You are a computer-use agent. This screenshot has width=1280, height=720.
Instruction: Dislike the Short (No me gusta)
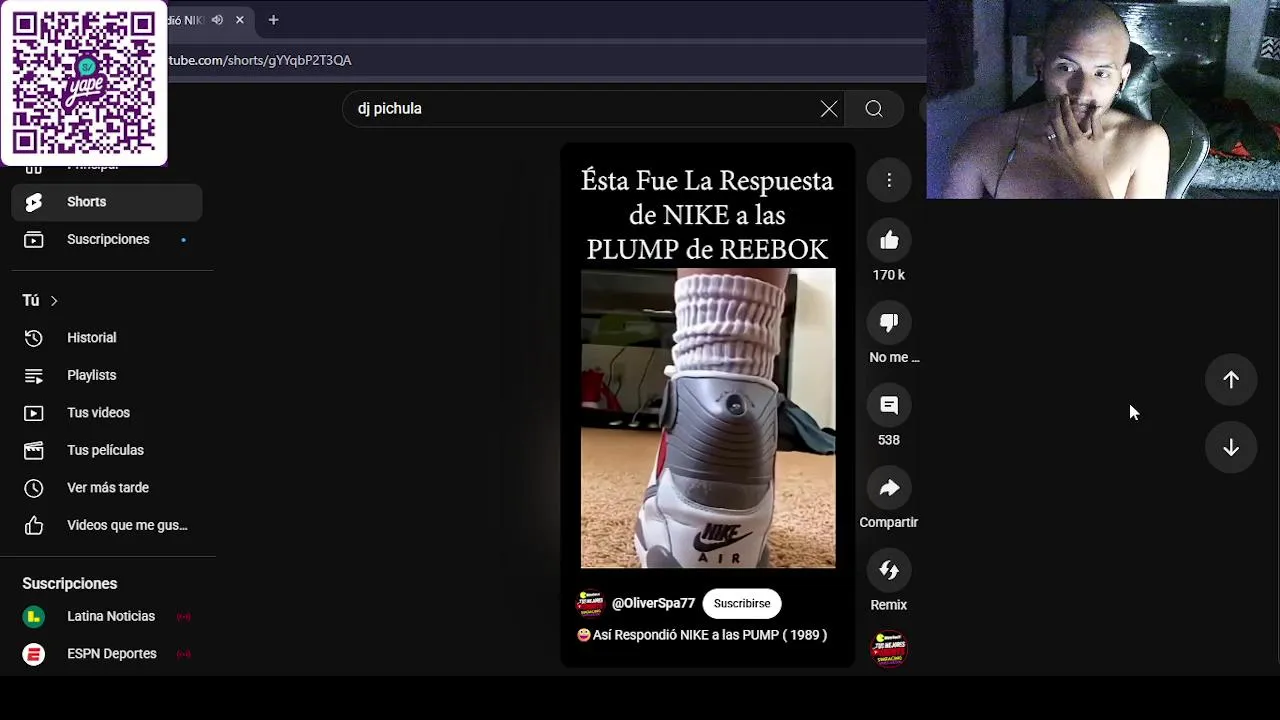point(889,323)
